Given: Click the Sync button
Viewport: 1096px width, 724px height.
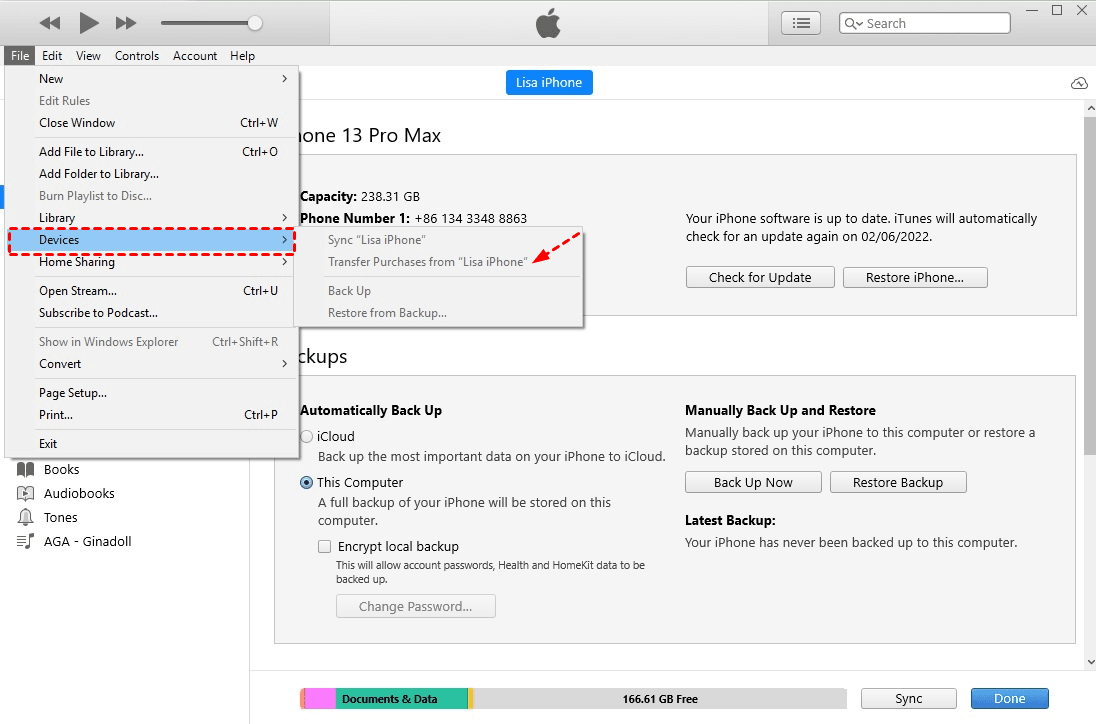Looking at the screenshot, I should pos(909,699).
